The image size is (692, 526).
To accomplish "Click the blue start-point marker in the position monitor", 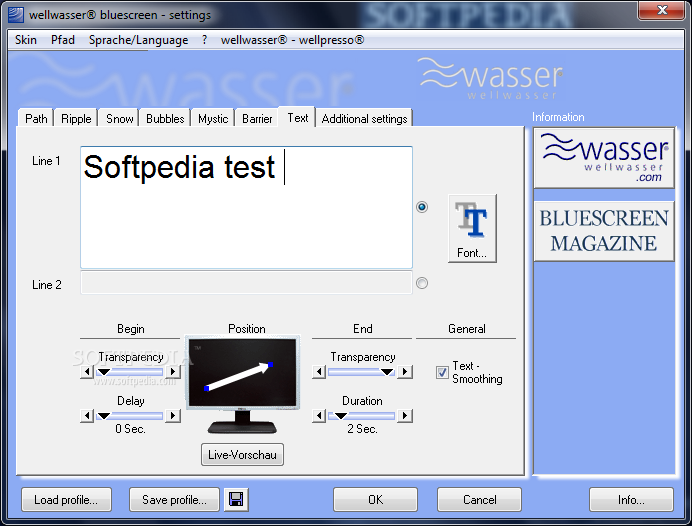I will coord(206,388).
